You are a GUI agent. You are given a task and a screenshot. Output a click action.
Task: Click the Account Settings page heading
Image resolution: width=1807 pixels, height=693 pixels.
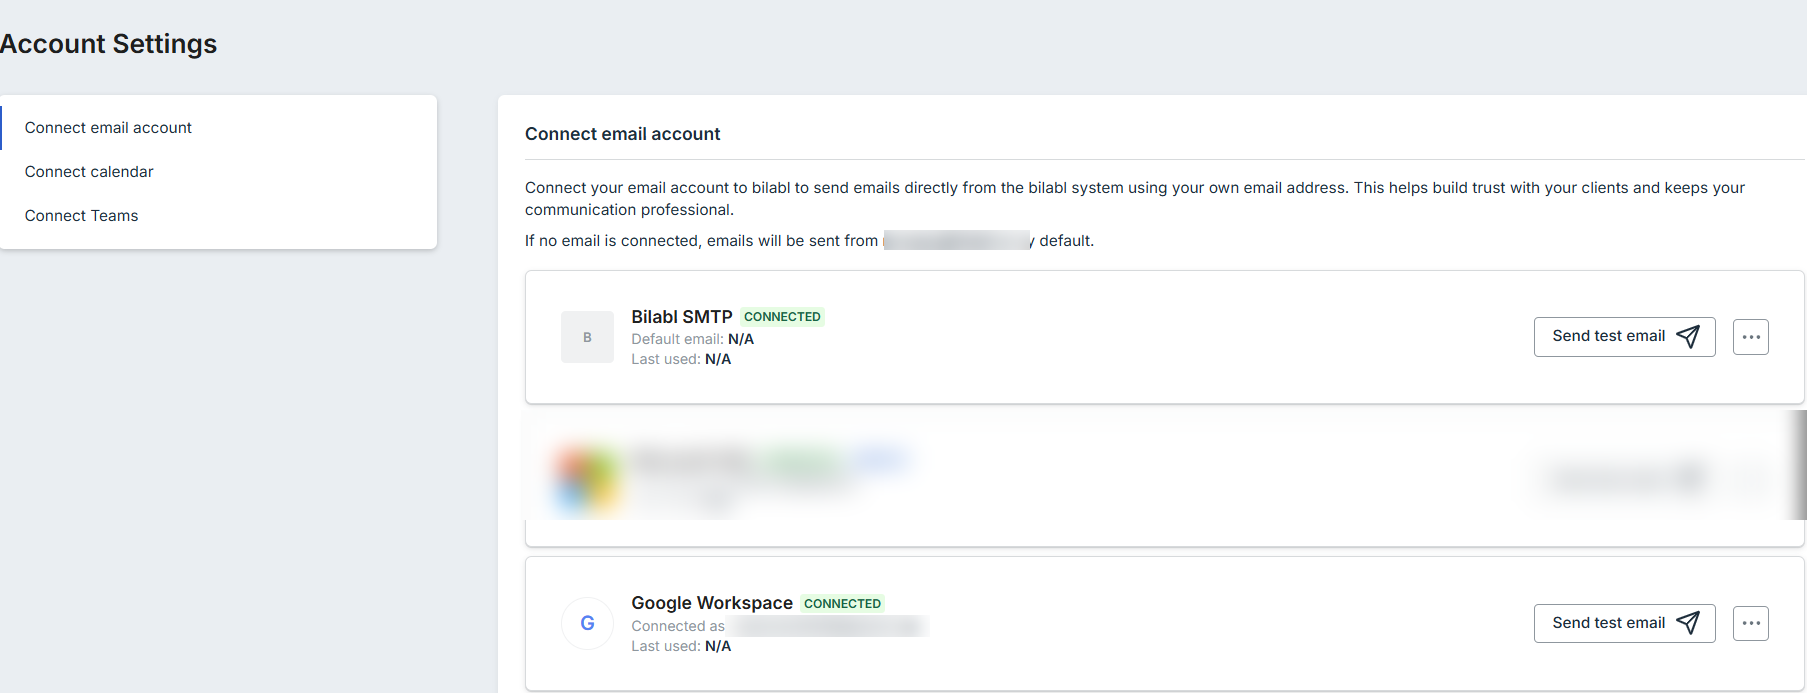pyautogui.click(x=108, y=44)
